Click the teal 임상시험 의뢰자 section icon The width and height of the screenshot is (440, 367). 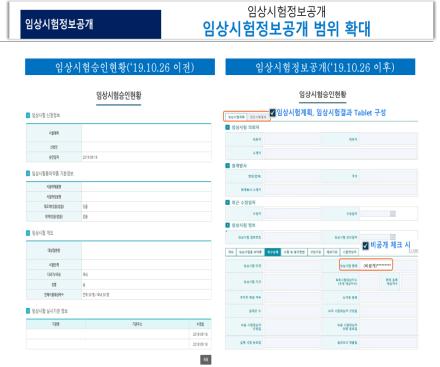(x=228, y=127)
